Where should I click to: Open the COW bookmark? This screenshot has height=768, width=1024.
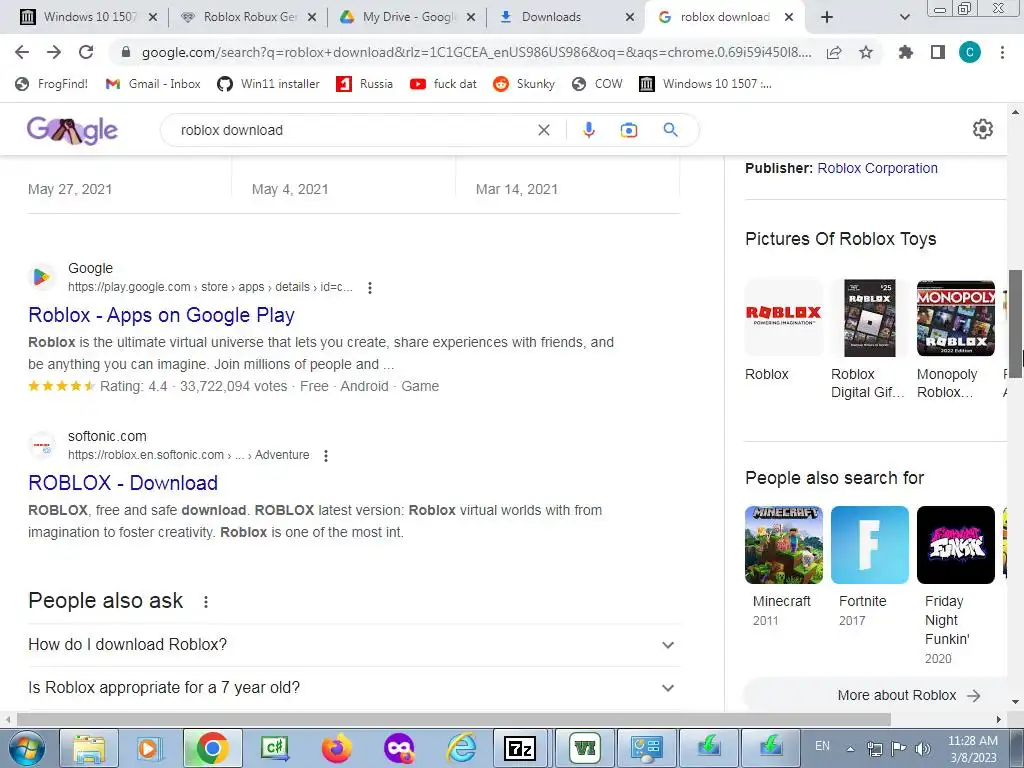tap(597, 84)
